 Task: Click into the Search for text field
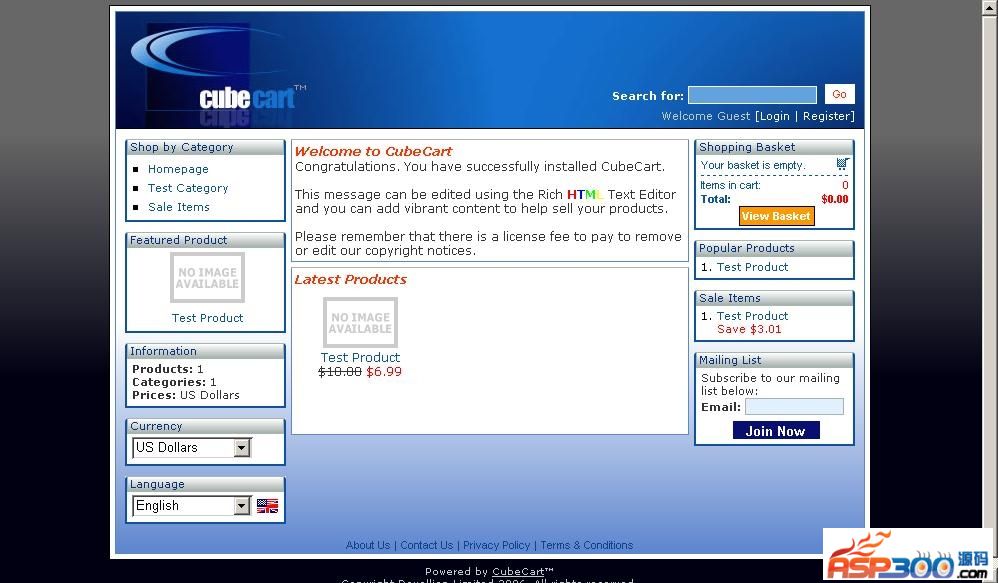click(752, 95)
